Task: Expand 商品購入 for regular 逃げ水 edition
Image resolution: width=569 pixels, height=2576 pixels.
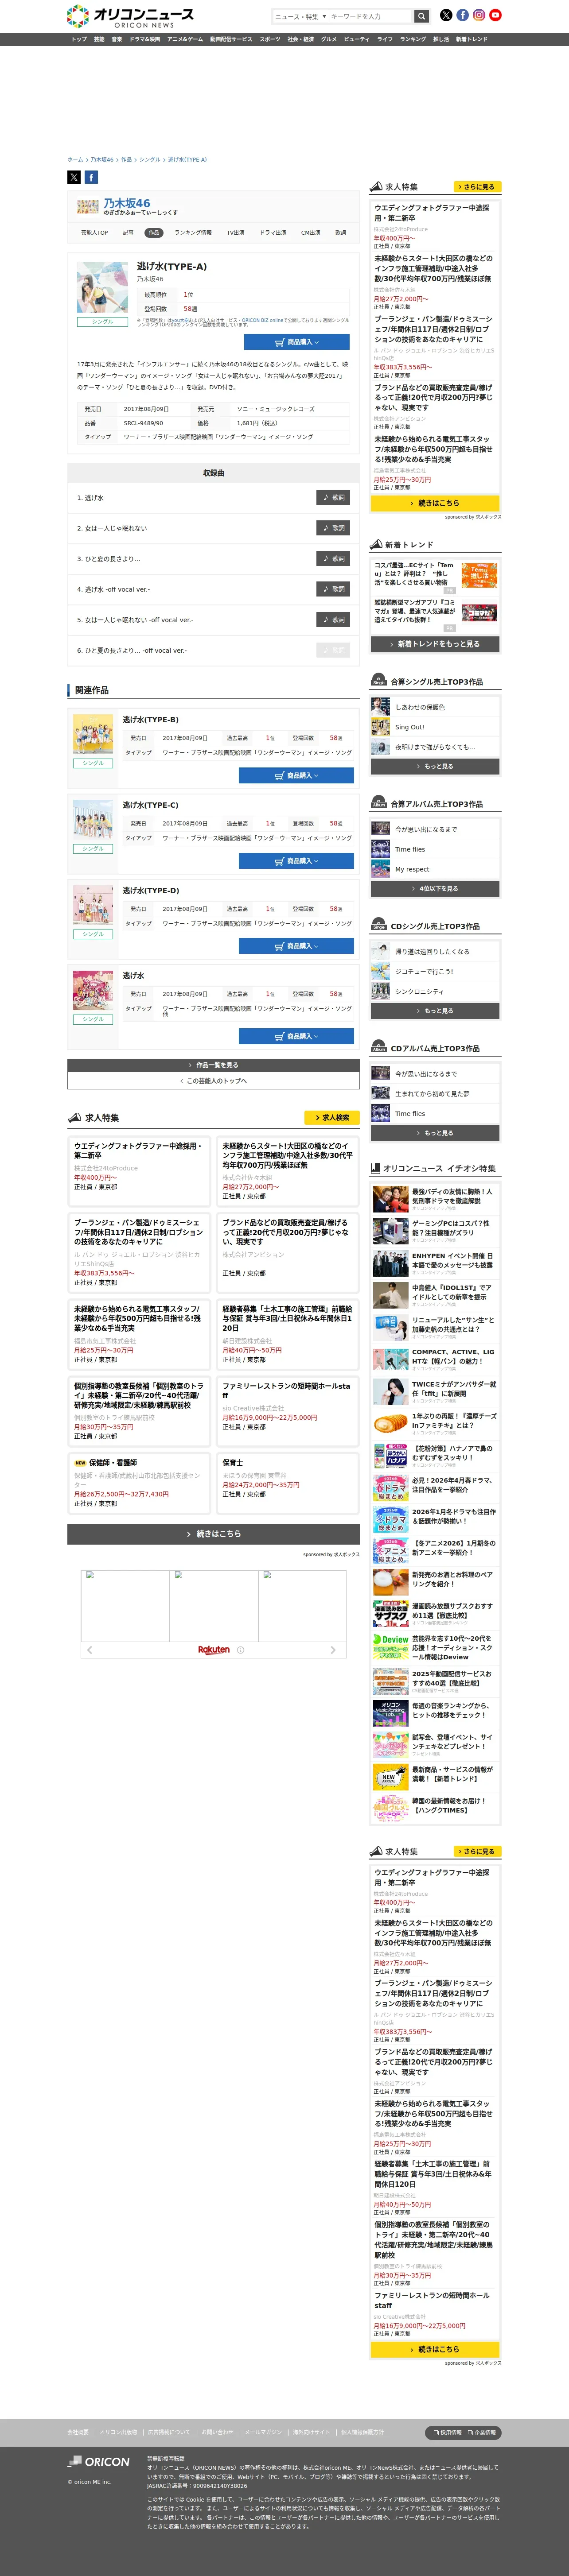Action: pos(296,1036)
